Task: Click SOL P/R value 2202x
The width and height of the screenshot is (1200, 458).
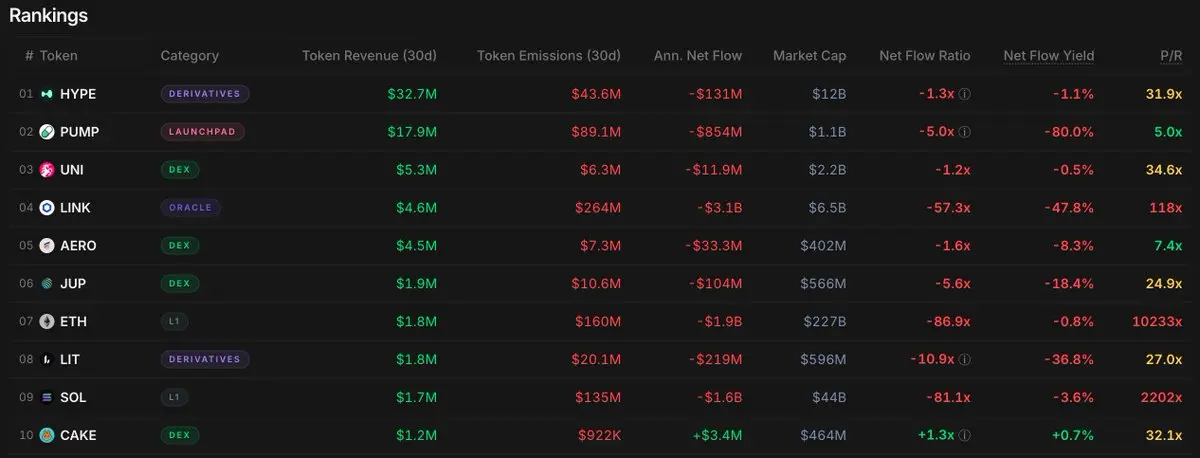Action: 1163,398
